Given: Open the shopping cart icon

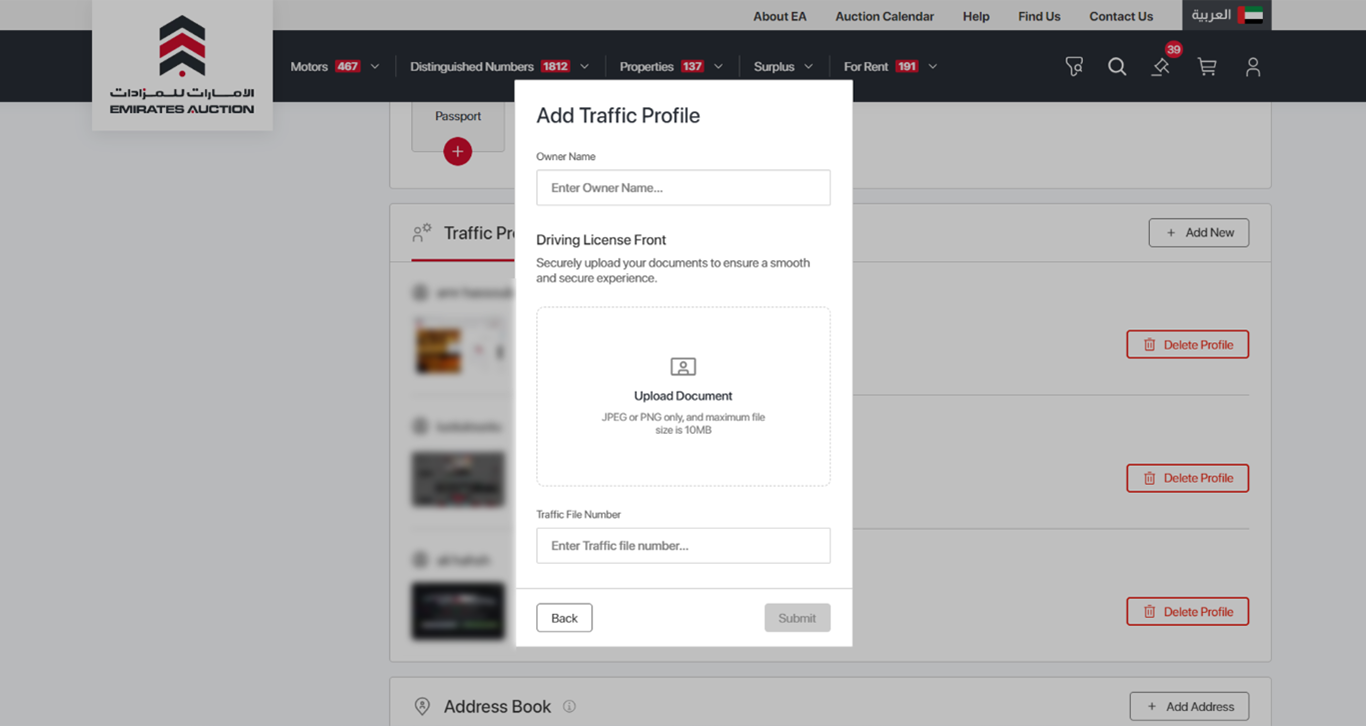Looking at the screenshot, I should pyautogui.click(x=1207, y=67).
